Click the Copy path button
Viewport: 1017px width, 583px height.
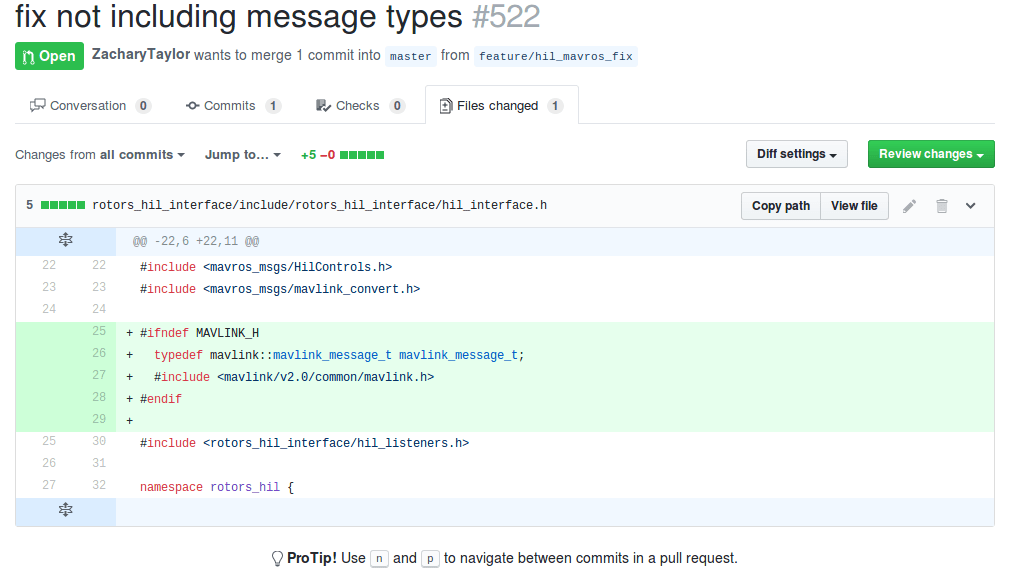(781, 206)
